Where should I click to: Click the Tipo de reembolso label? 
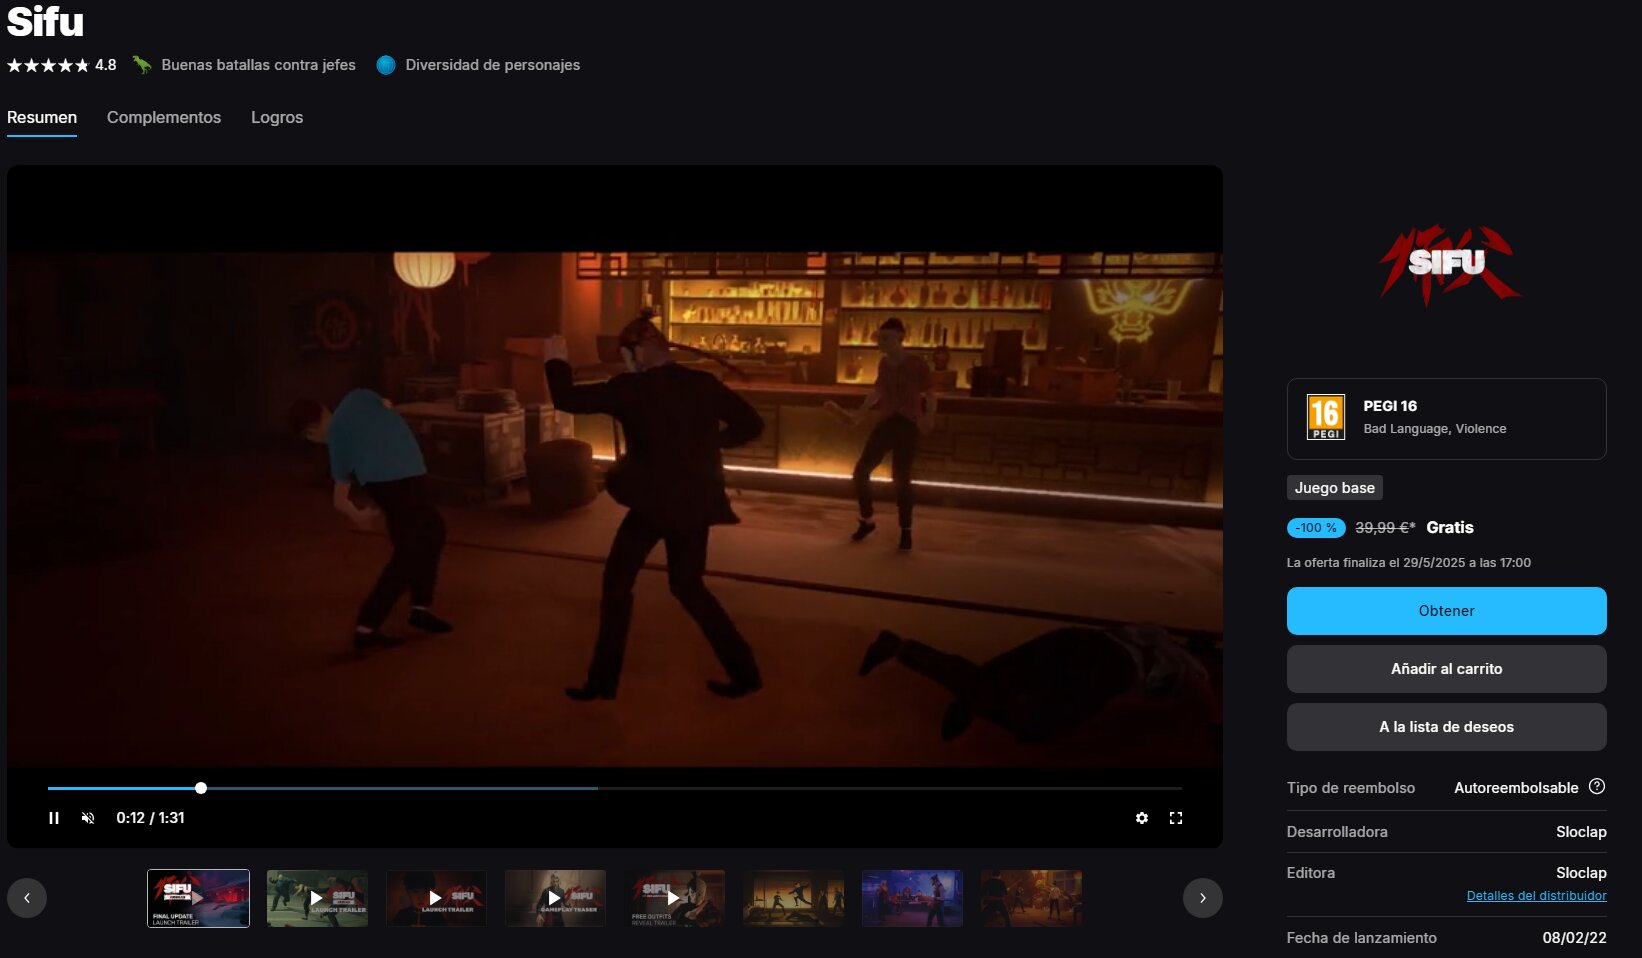[x=1350, y=788]
